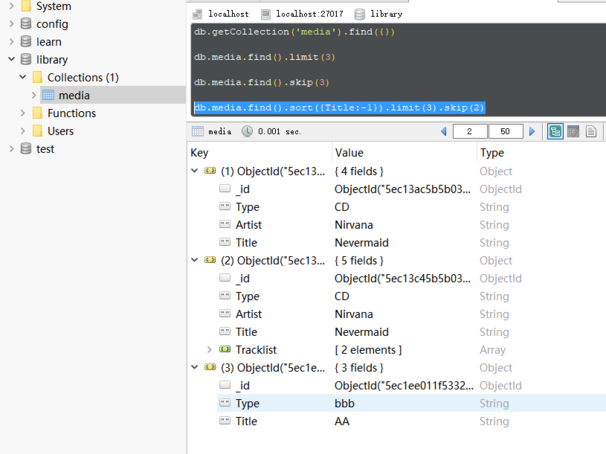Click the Collections folder icon
This screenshot has width=606, height=454.
point(37,77)
